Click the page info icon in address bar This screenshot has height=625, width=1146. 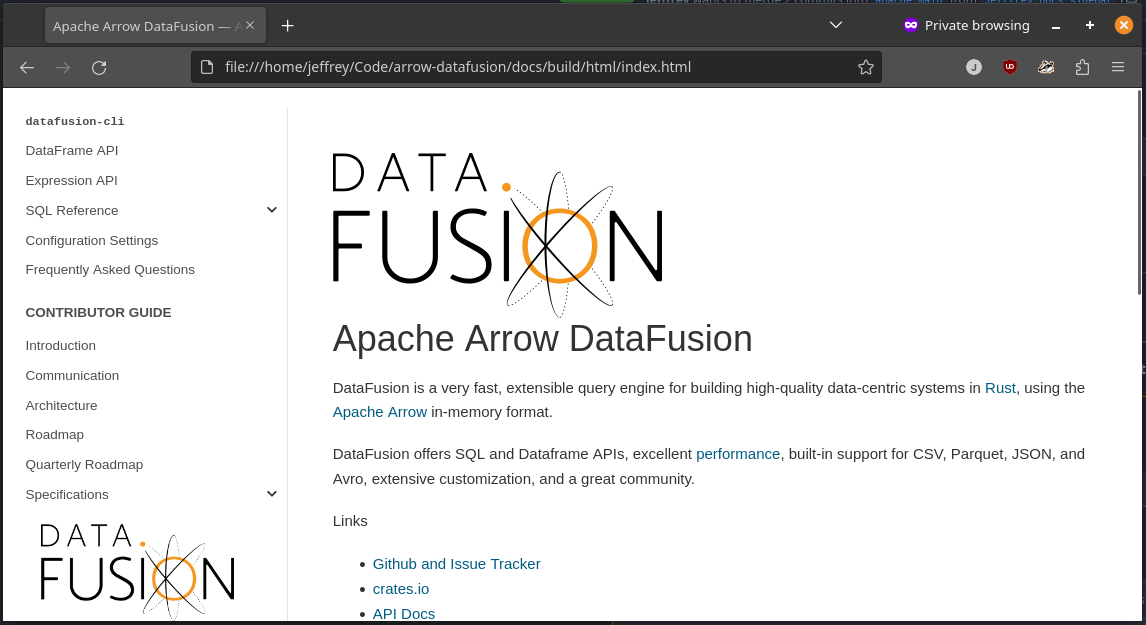[x=207, y=67]
